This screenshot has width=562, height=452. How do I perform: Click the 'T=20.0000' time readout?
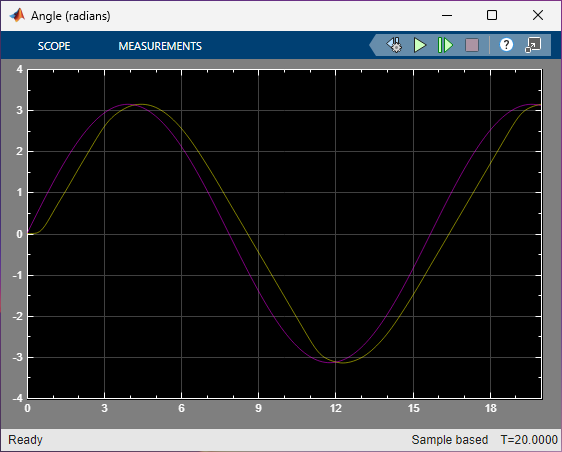(529, 439)
